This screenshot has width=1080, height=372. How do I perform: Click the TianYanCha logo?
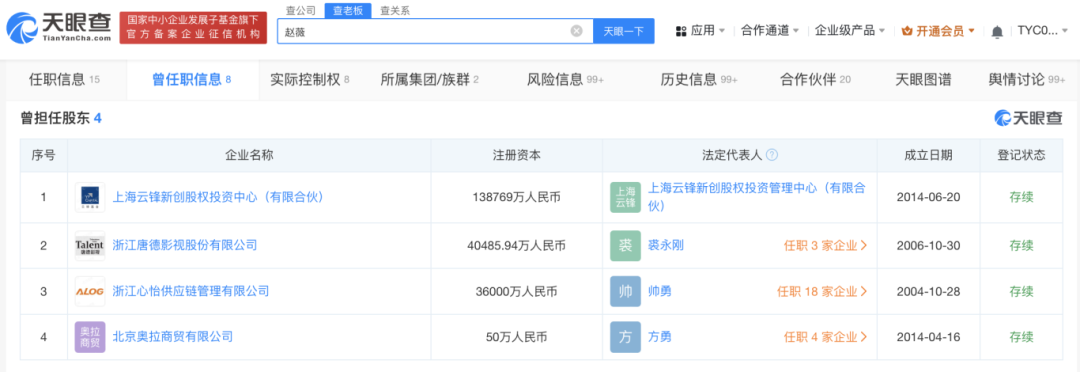tap(59, 28)
